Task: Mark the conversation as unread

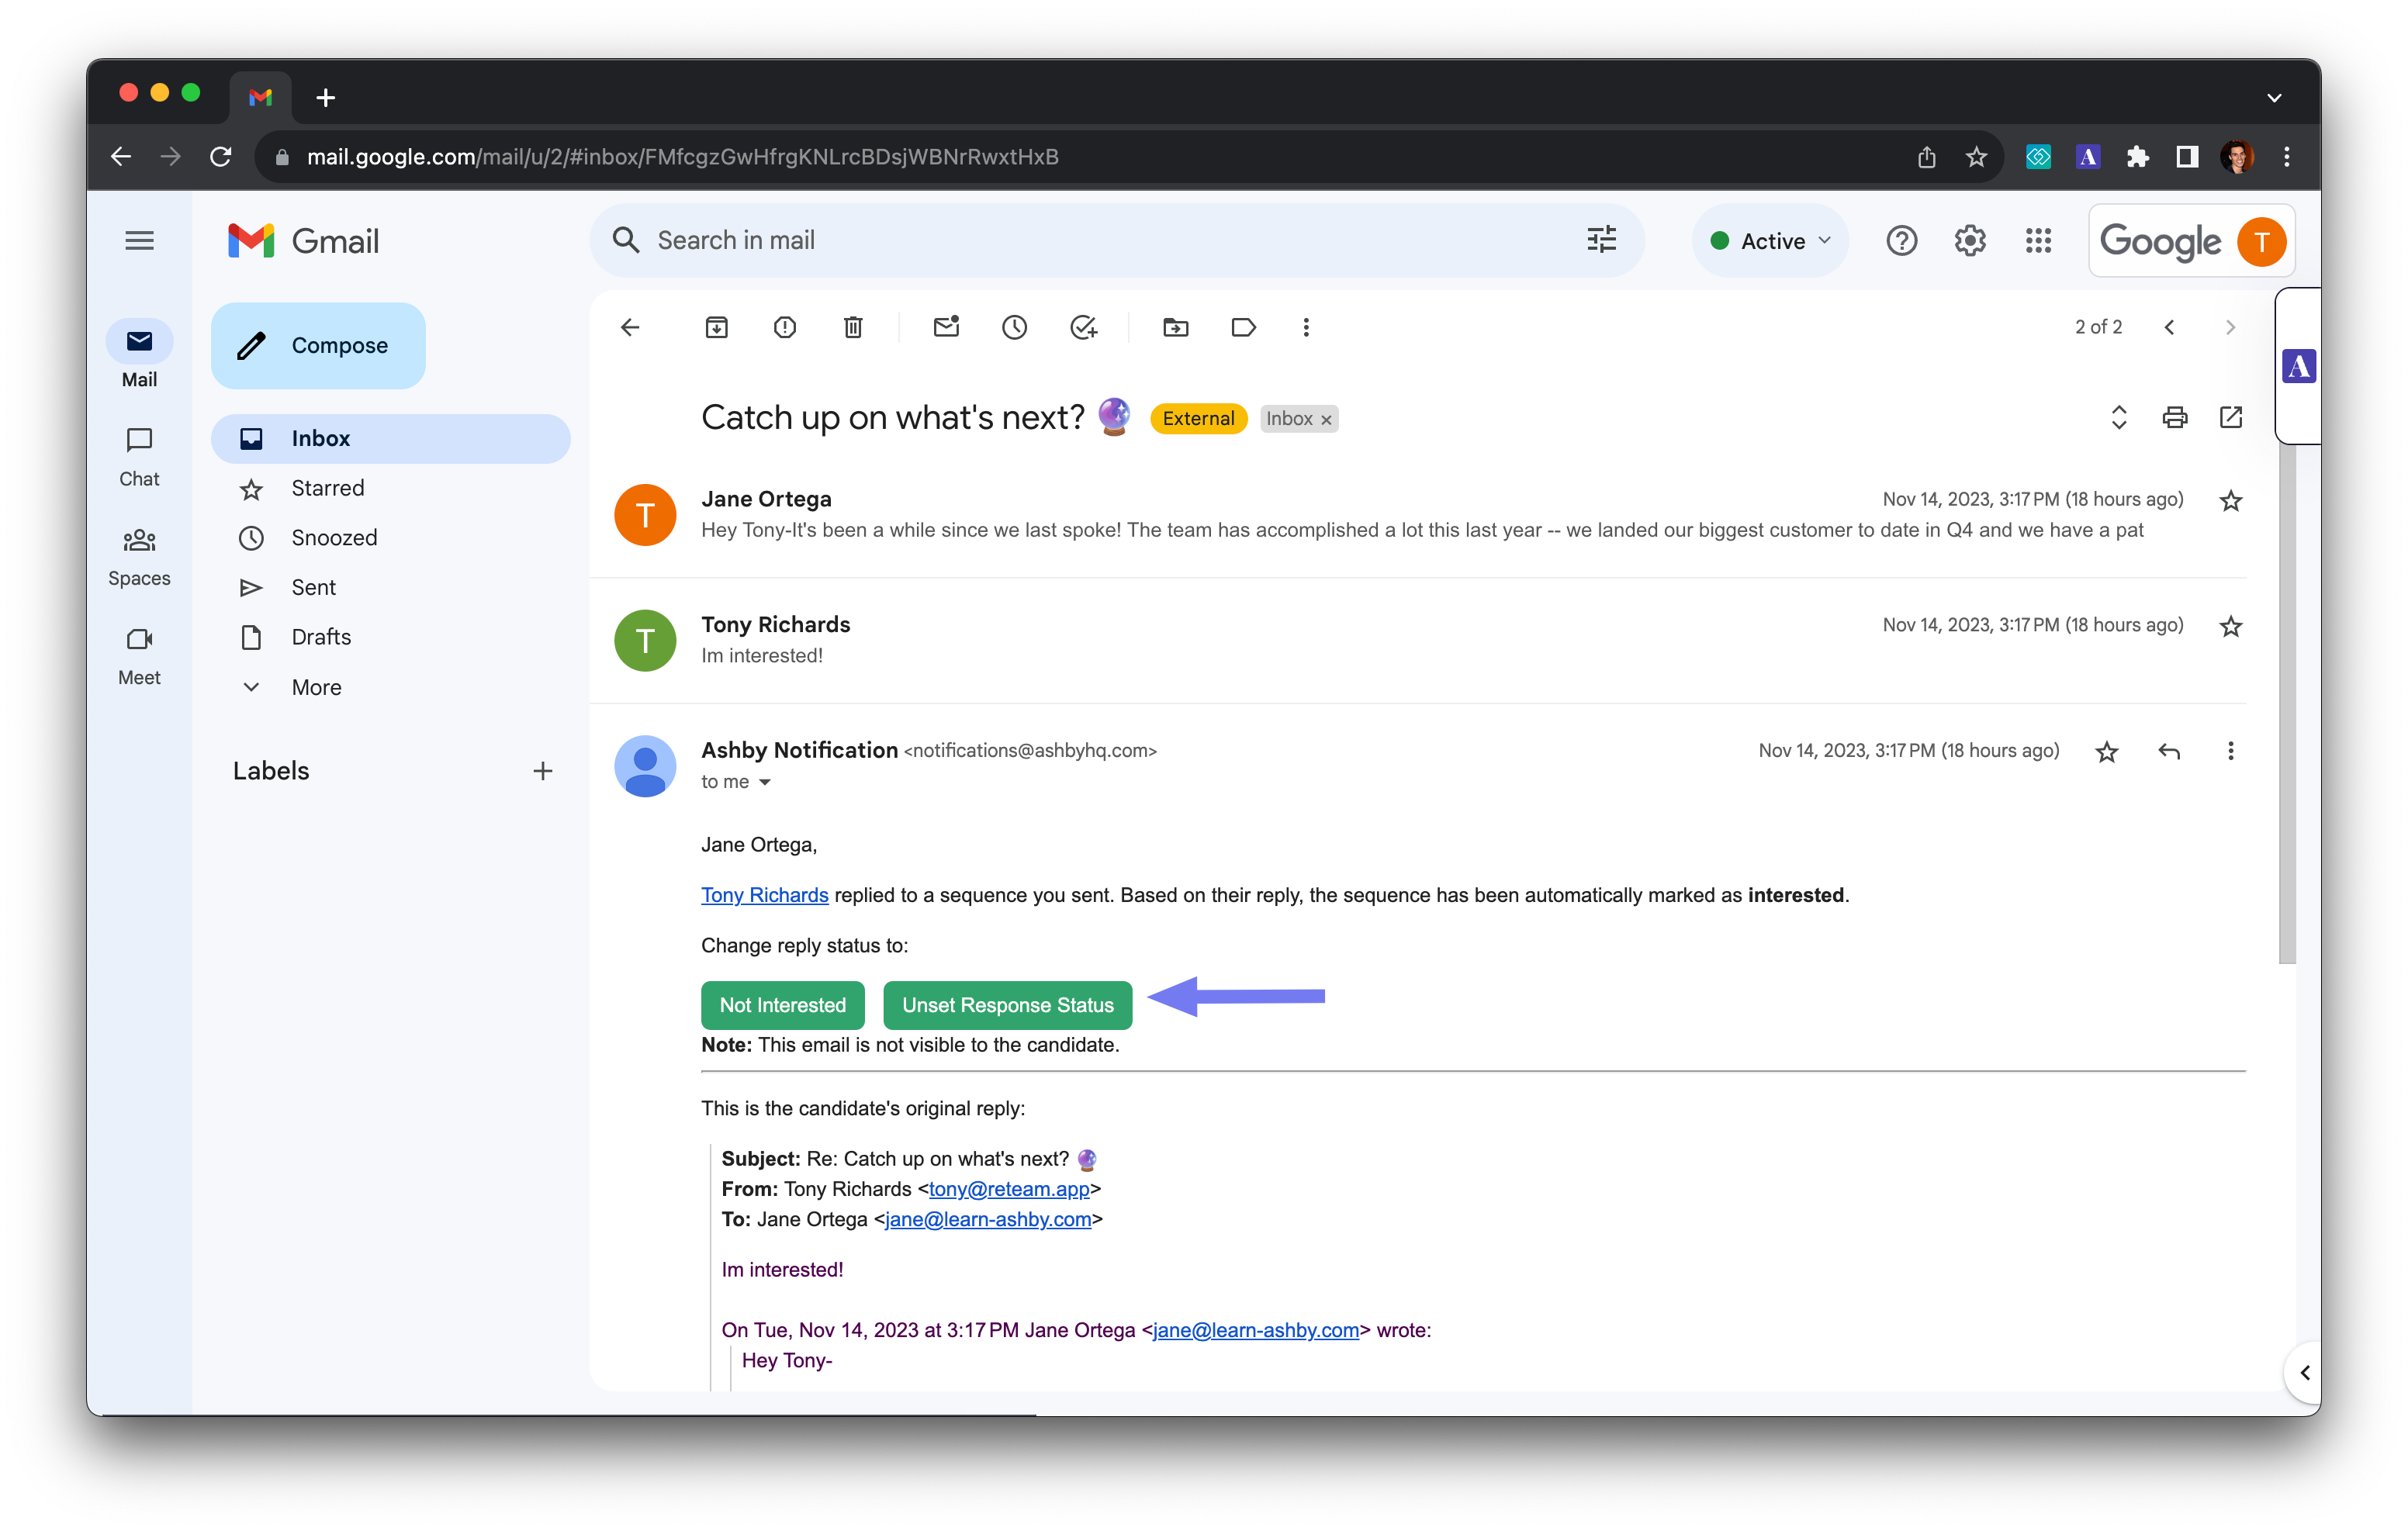Action: coord(946,327)
